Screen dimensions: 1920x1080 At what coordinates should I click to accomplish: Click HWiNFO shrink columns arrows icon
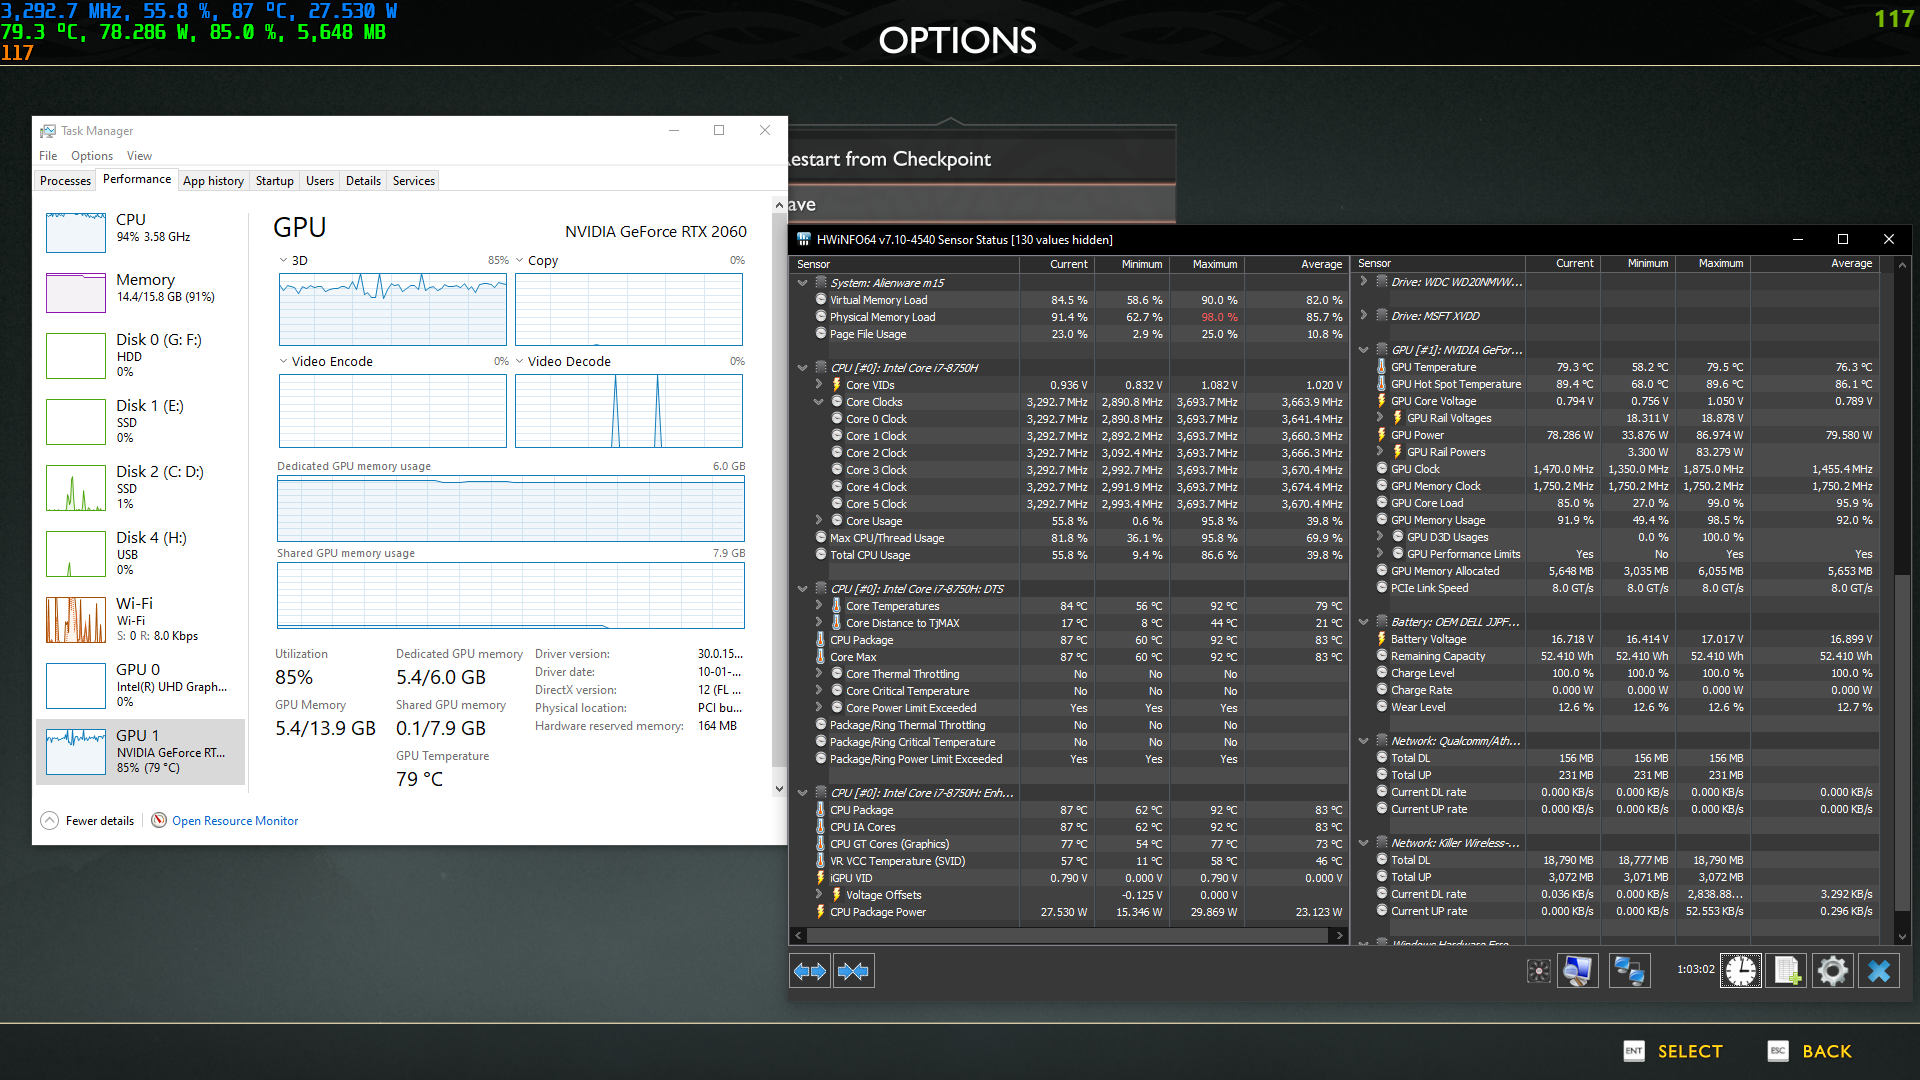point(853,971)
